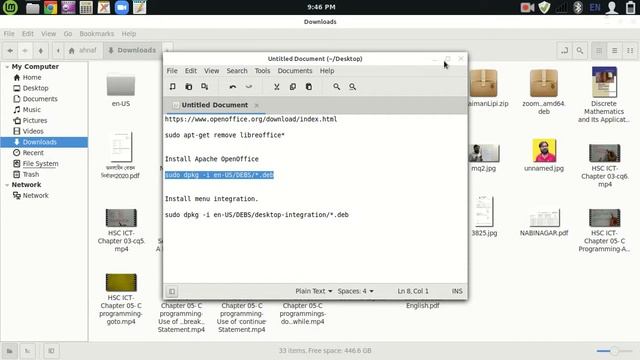The height and width of the screenshot is (360, 640).
Task: Click the ahnaf home path button
Action: [x=83, y=50]
